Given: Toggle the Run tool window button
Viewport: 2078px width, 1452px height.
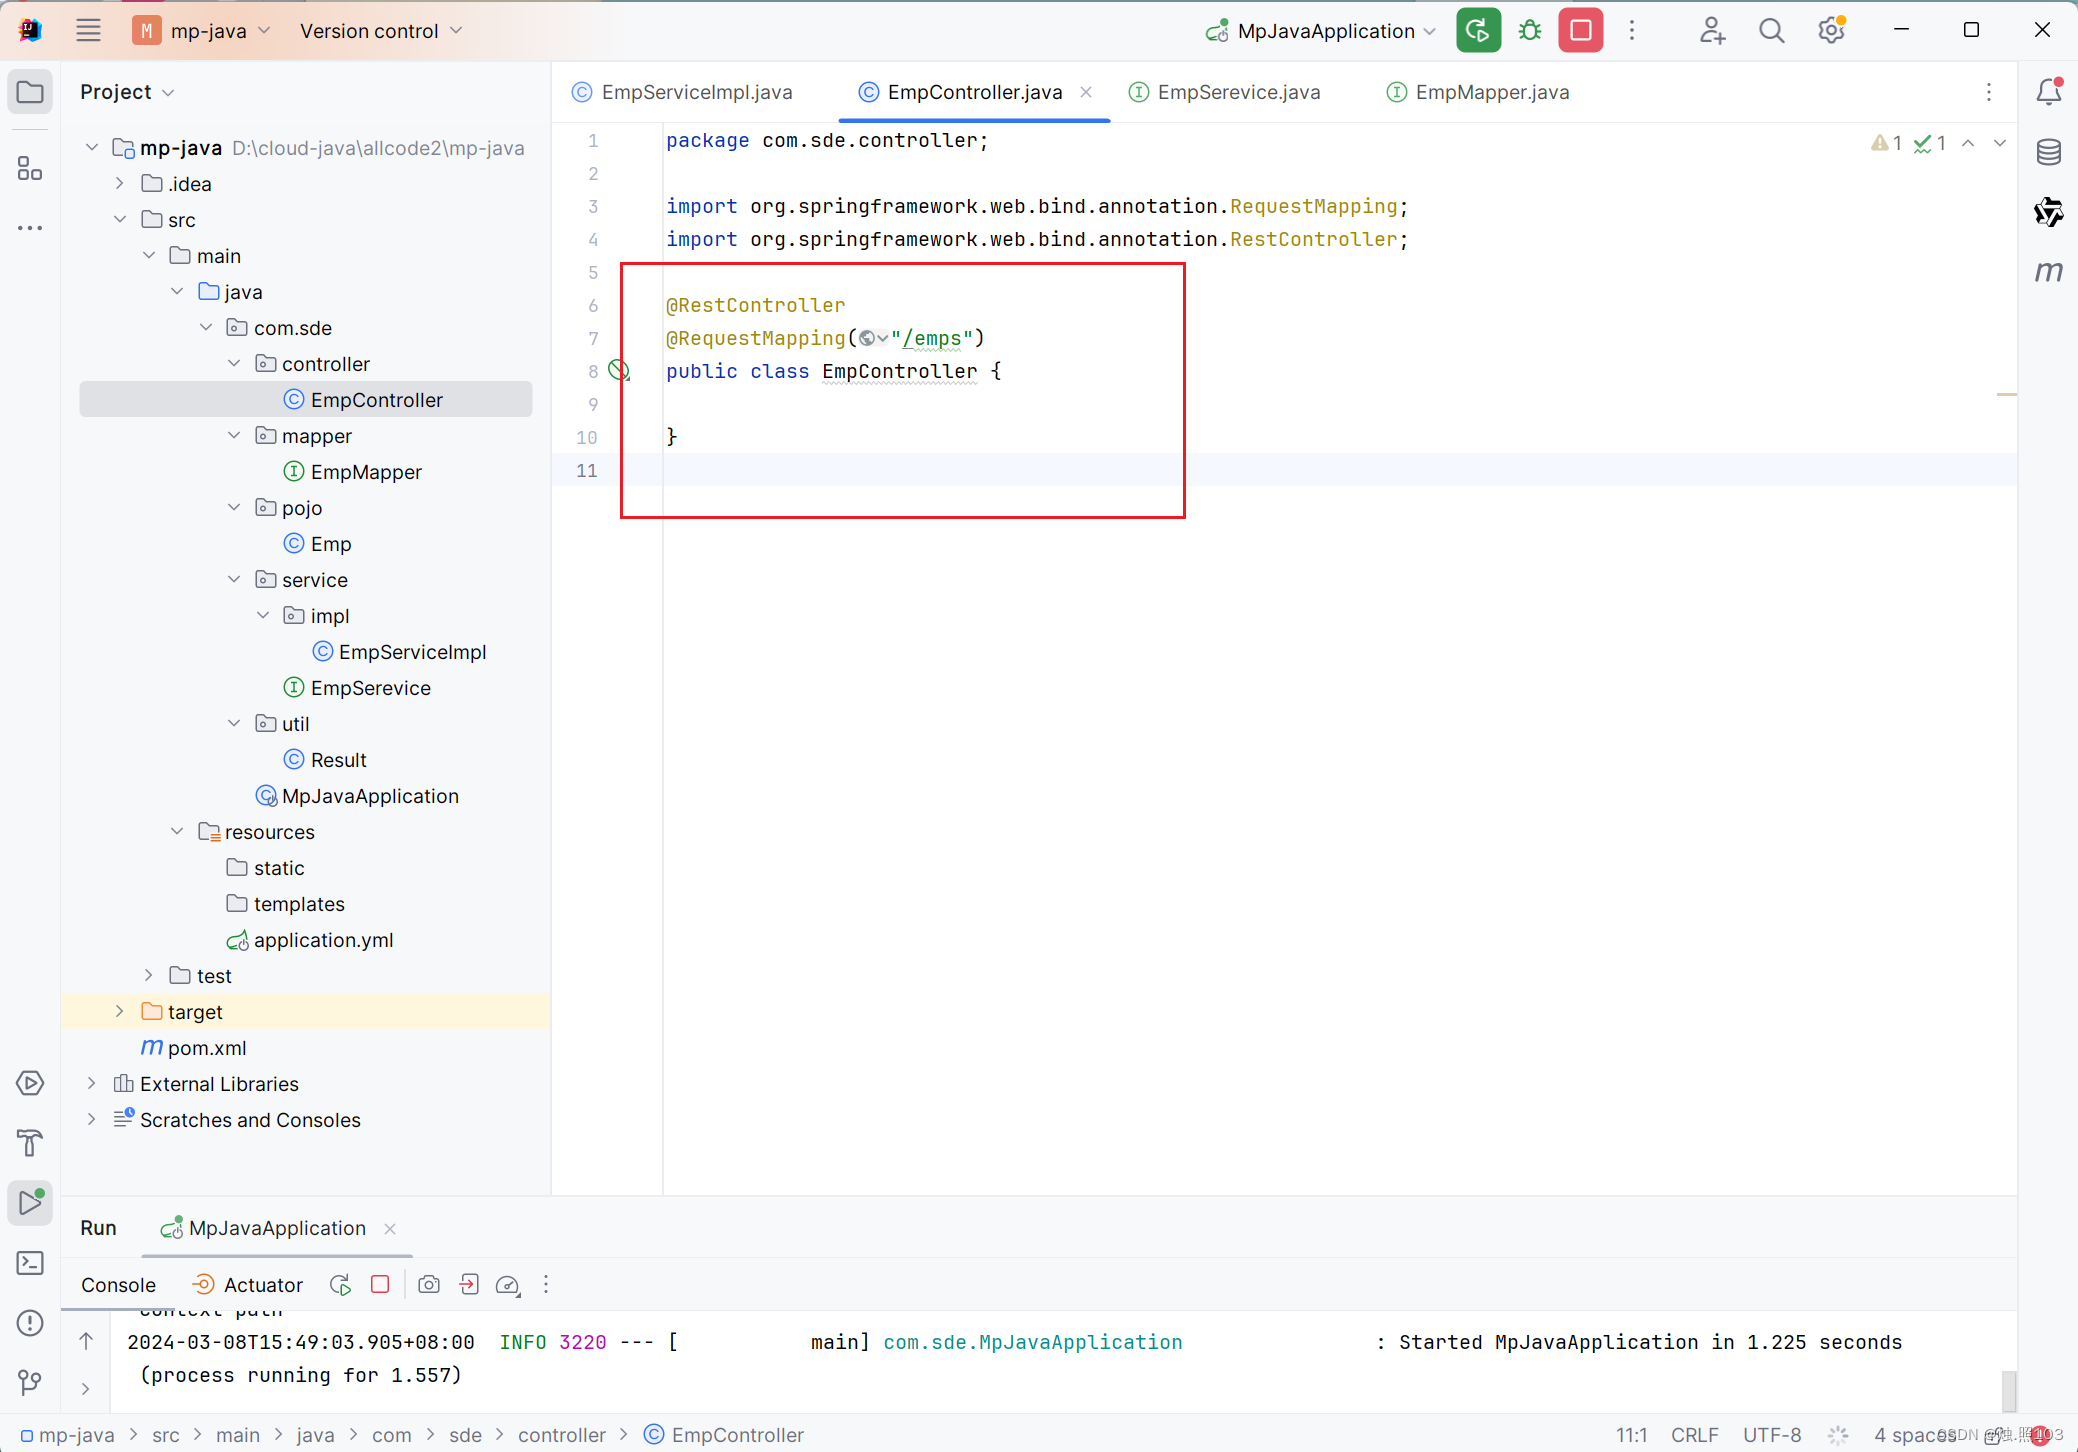Looking at the screenshot, I should [30, 1202].
